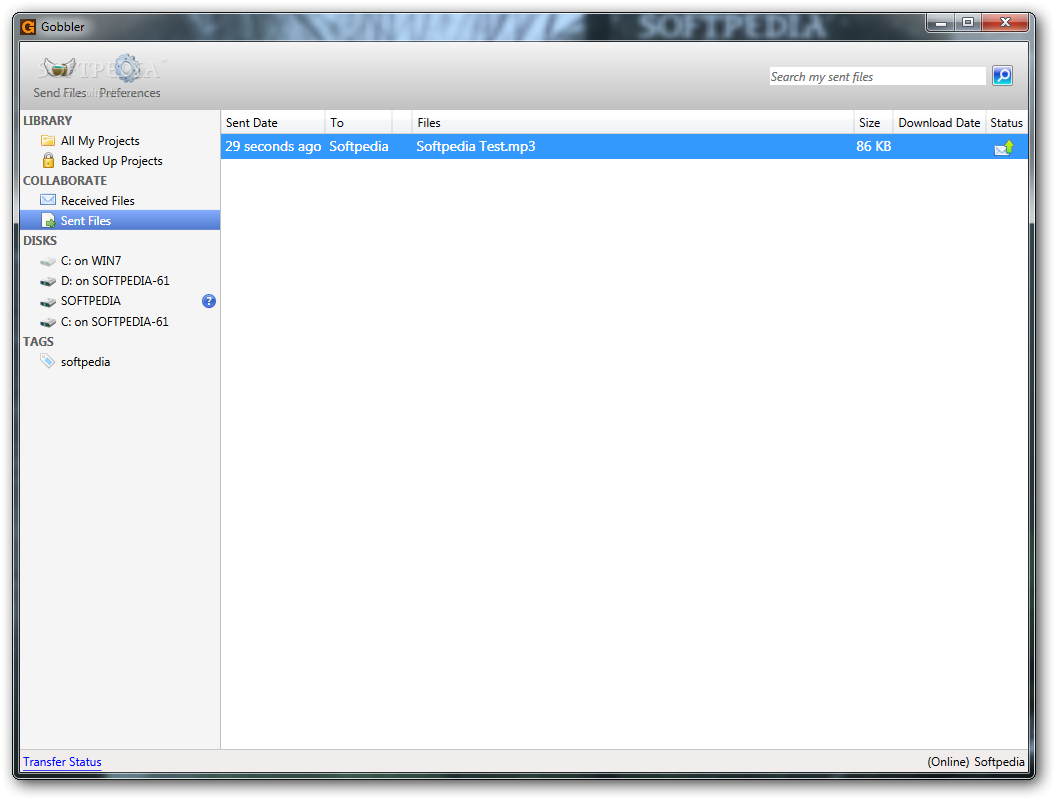The image size is (1056, 800).
Task: Sort by Sent Date column header
Action: click(x=273, y=123)
